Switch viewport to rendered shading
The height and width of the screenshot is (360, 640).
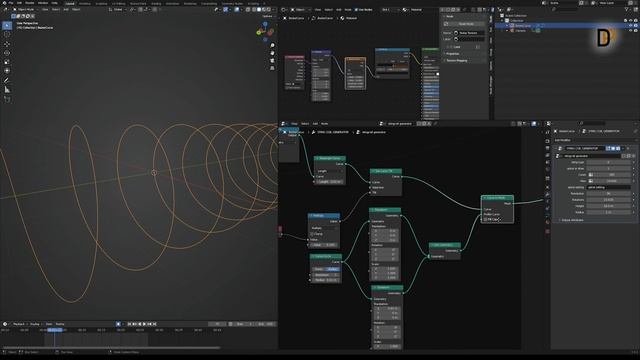[x=269, y=9]
